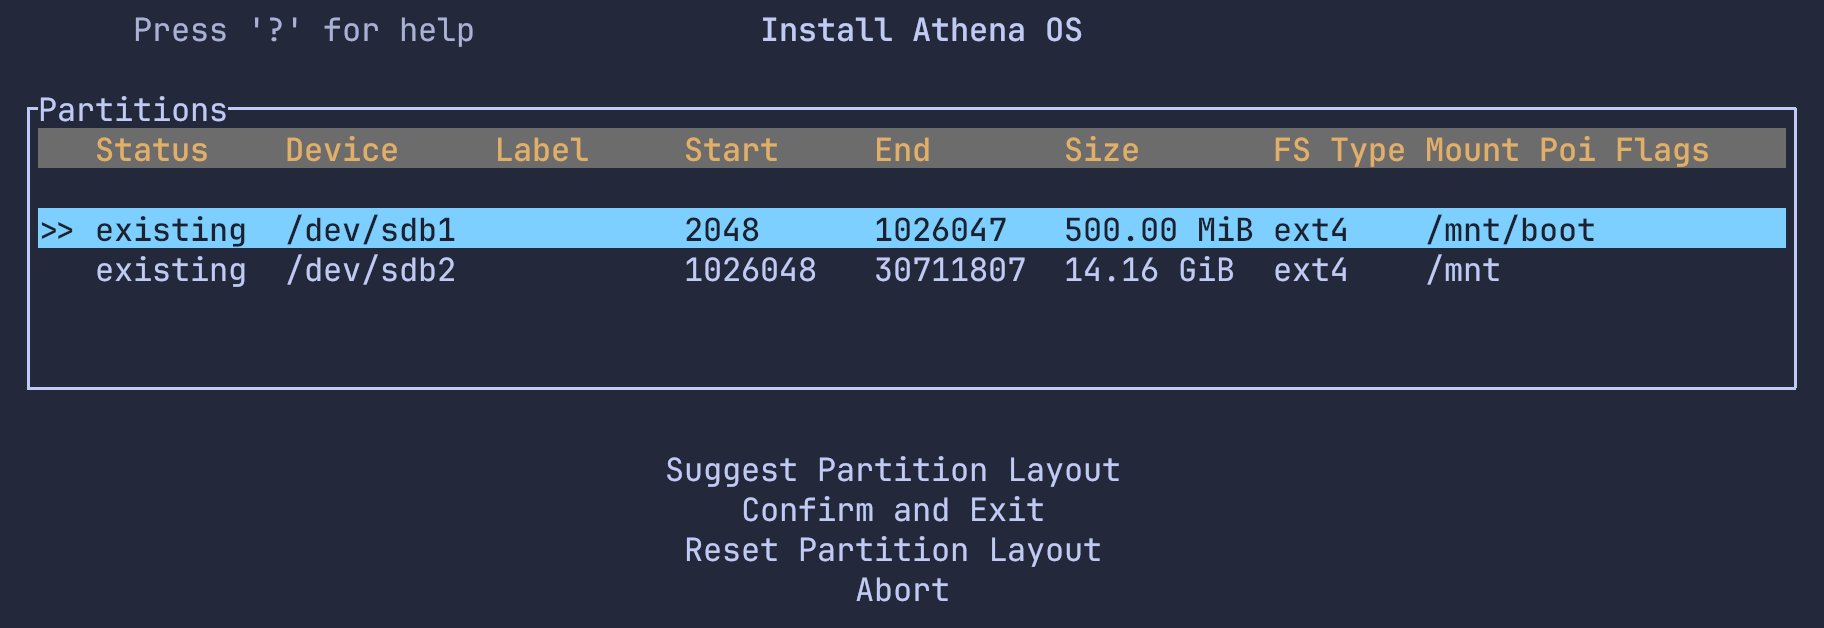Image resolution: width=1824 pixels, height=628 pixels.
Task: Click Reset Partition Layout
Action: [x=892, y=550]
